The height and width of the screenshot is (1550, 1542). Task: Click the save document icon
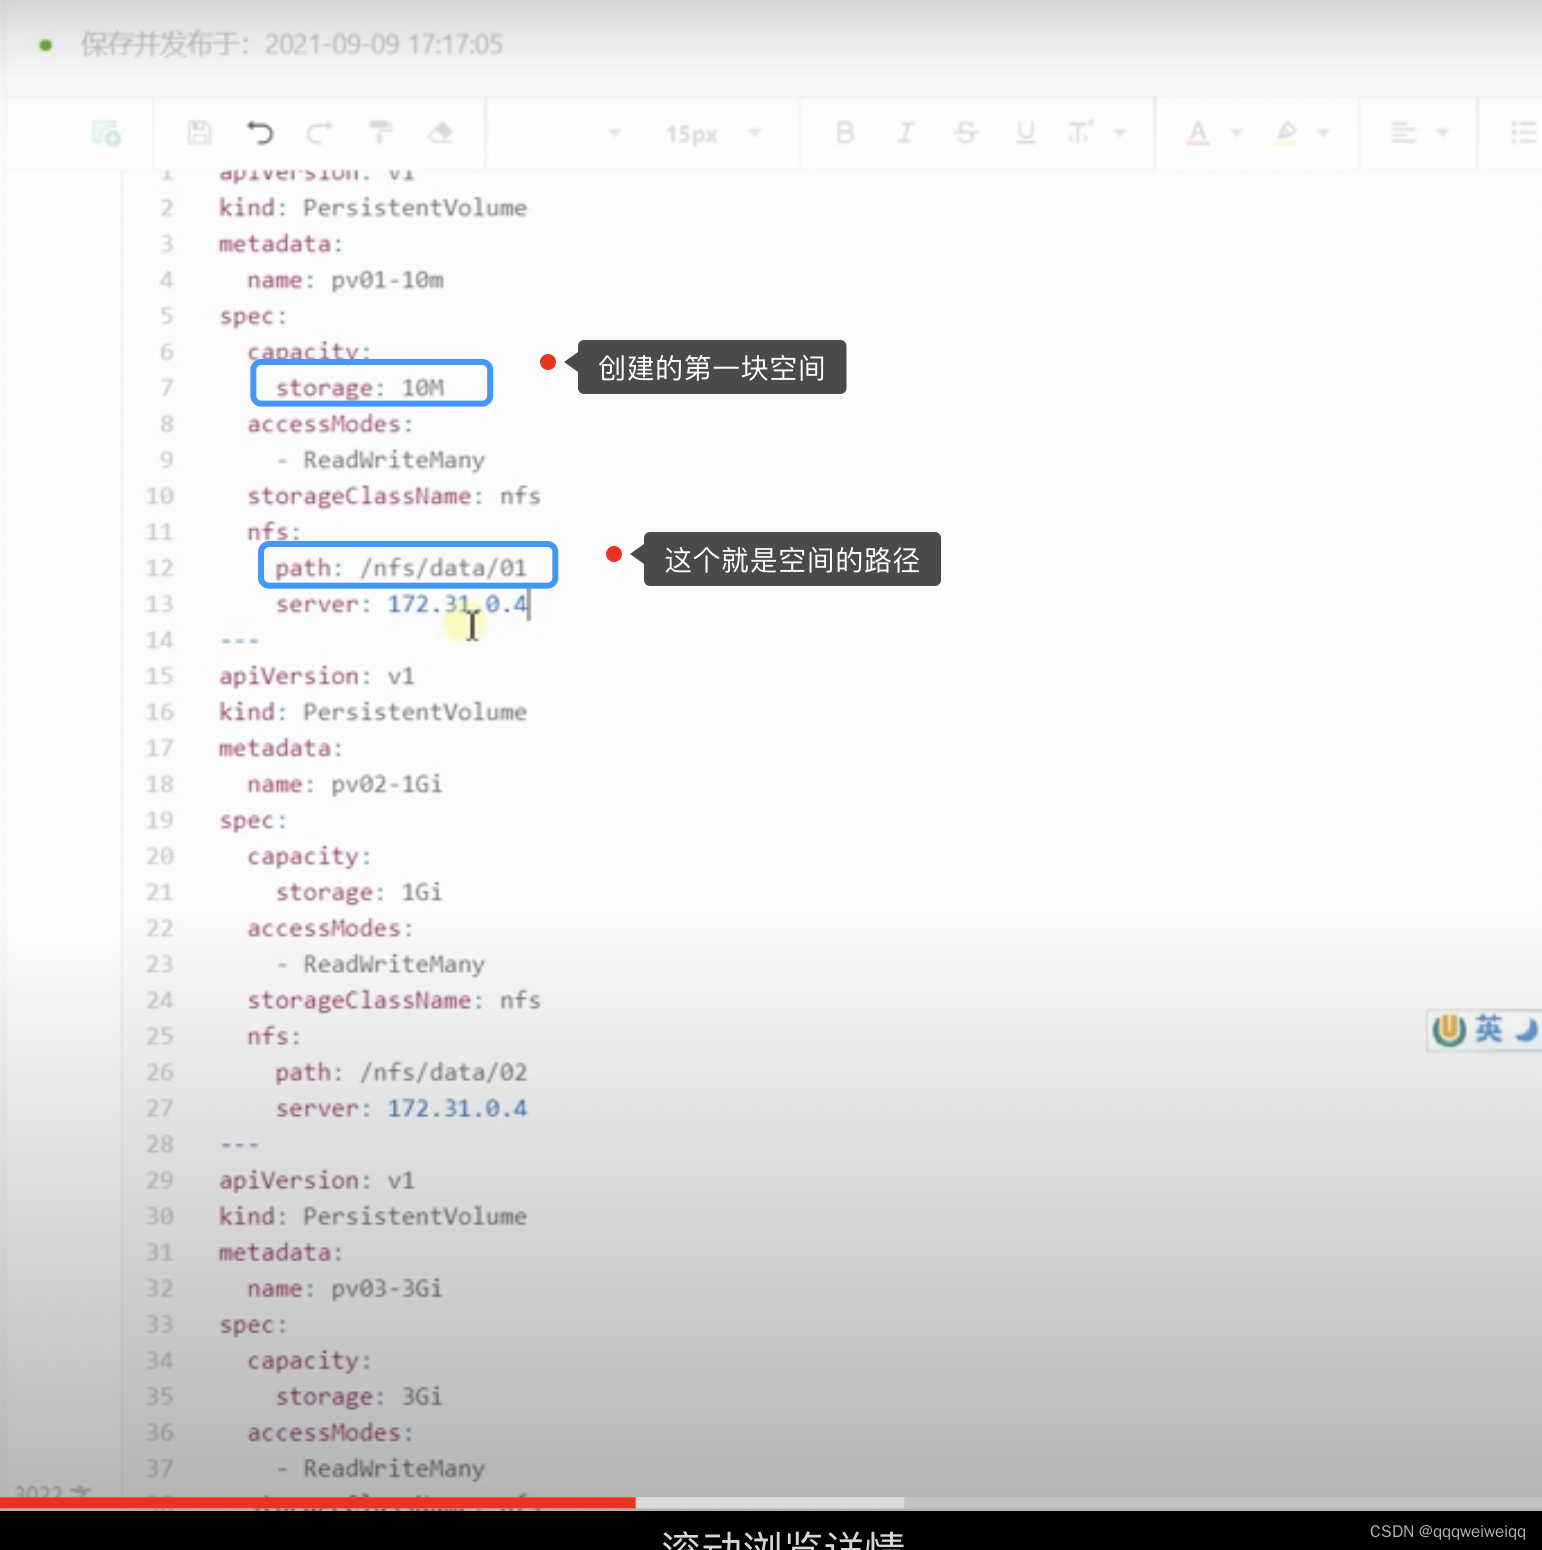click(x=200, y=132)
